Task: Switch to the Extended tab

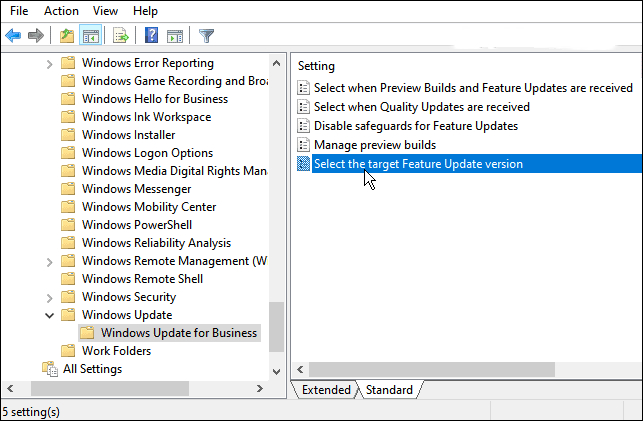Action: 326,390
